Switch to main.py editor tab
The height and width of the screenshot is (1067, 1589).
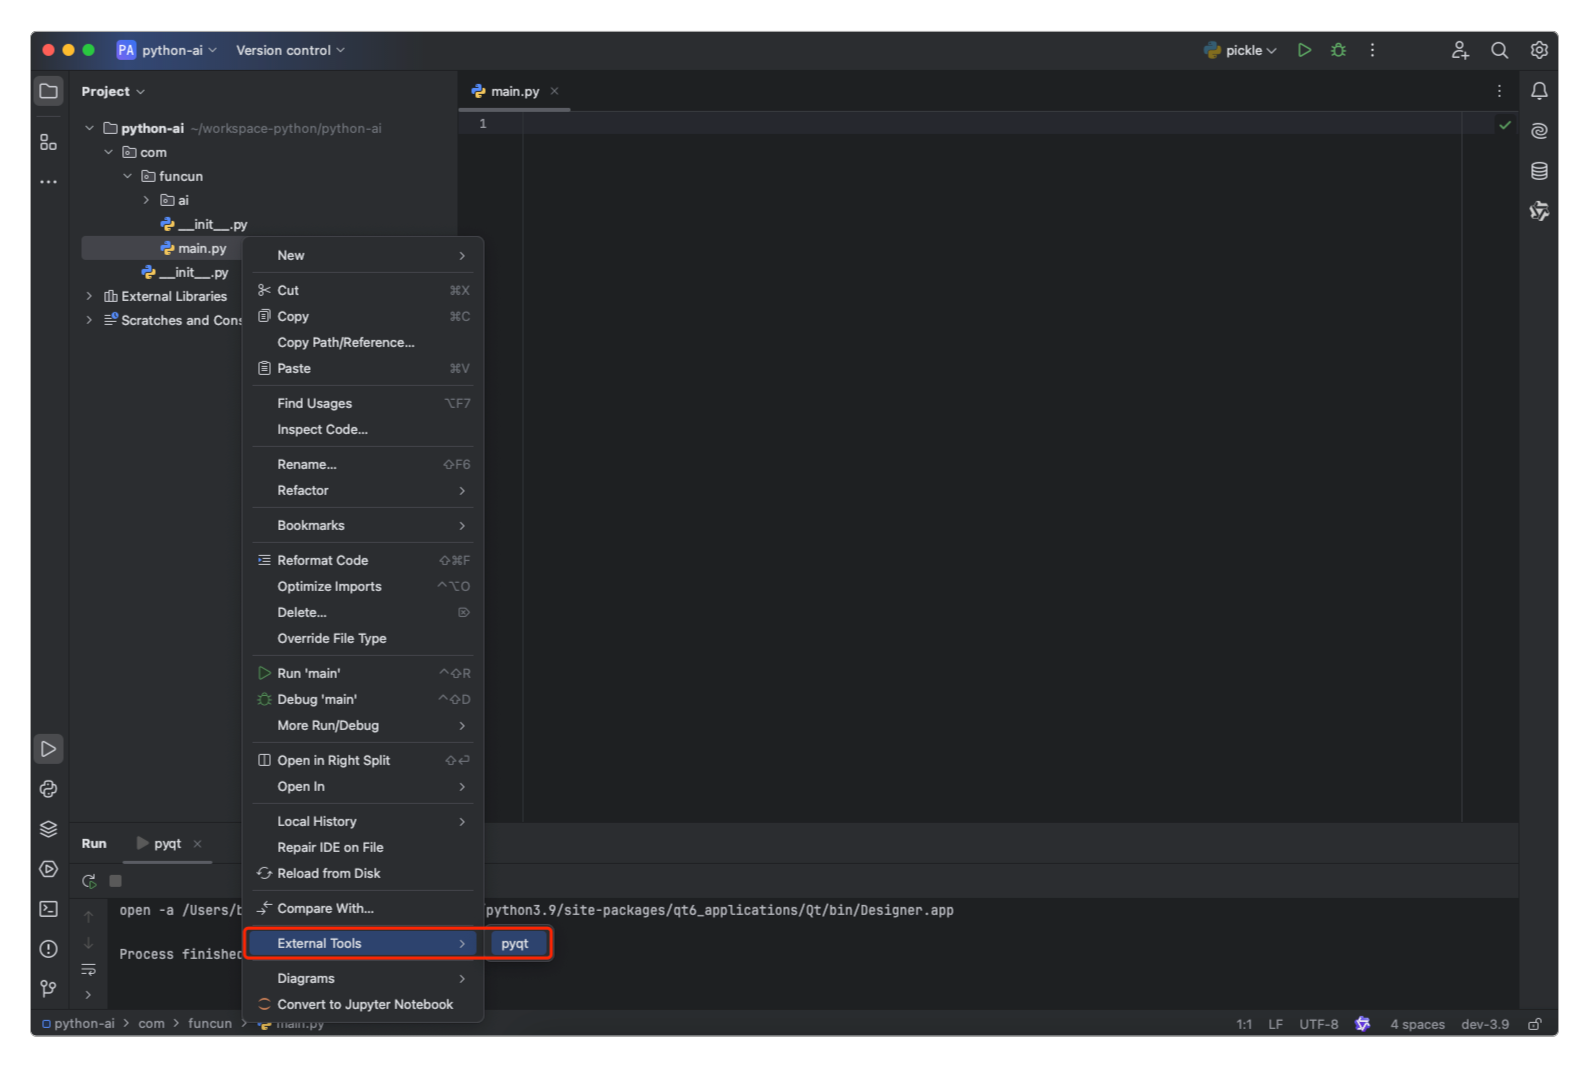(x=514, y=91)
